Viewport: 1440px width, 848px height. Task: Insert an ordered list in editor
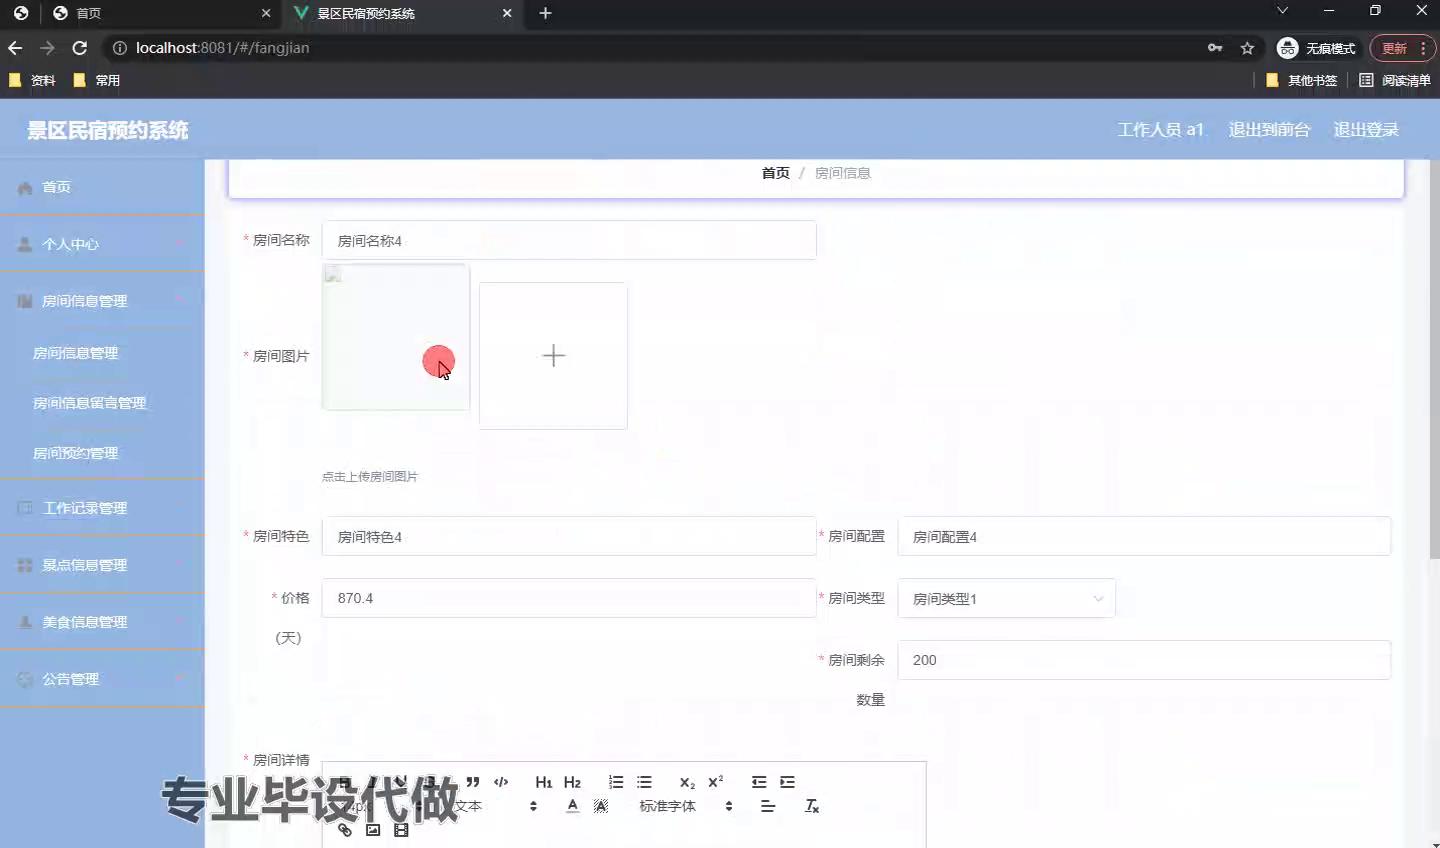pyautogui.click(x=616, y=782)
